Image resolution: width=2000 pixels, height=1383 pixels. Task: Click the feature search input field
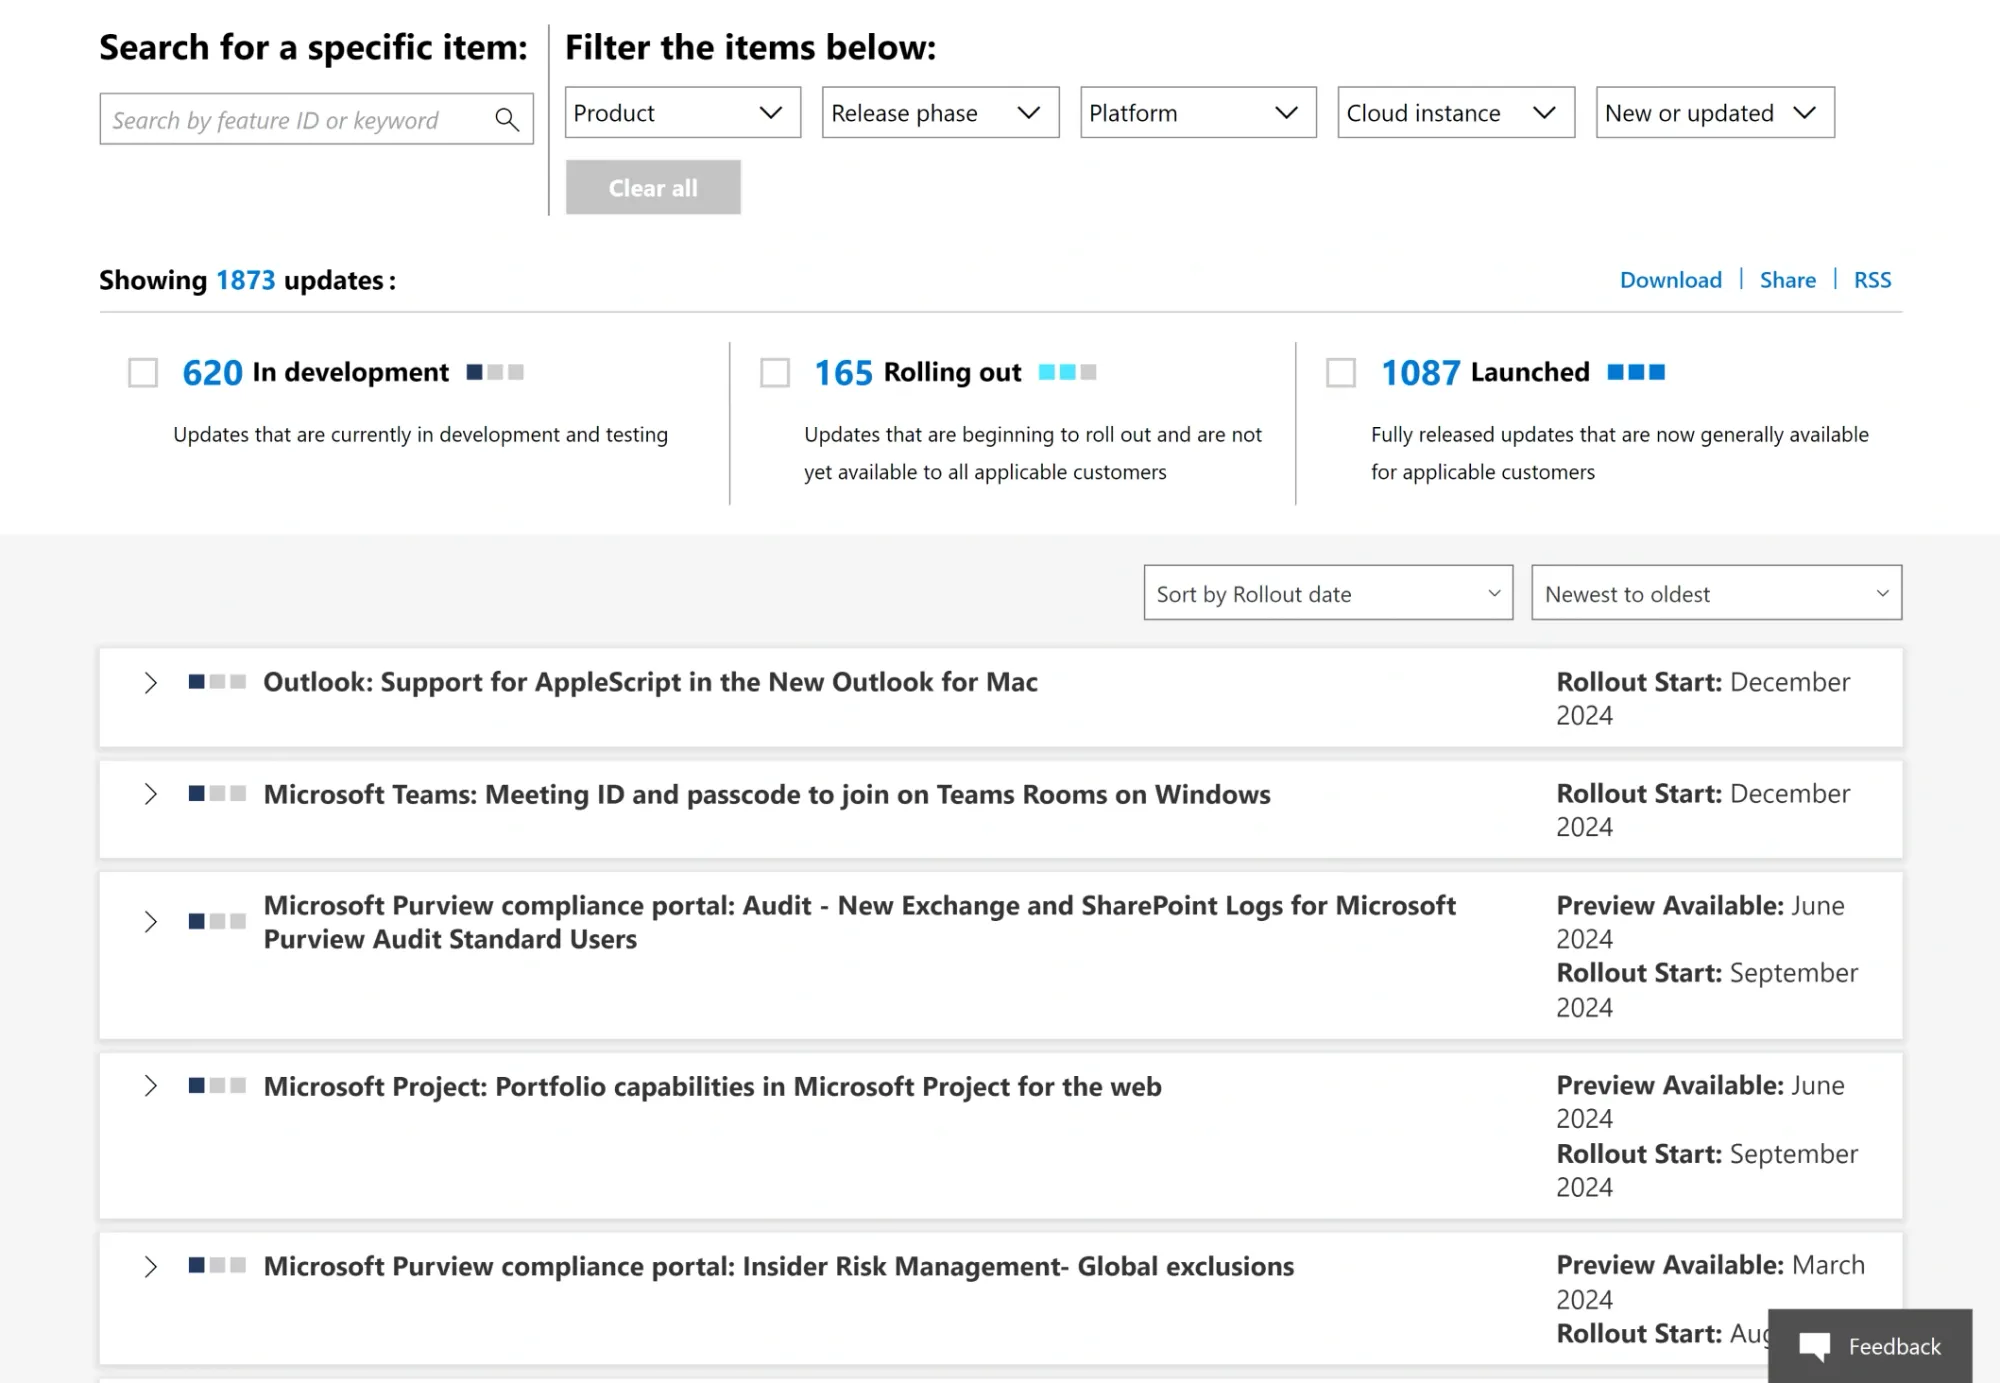[300, 119]
